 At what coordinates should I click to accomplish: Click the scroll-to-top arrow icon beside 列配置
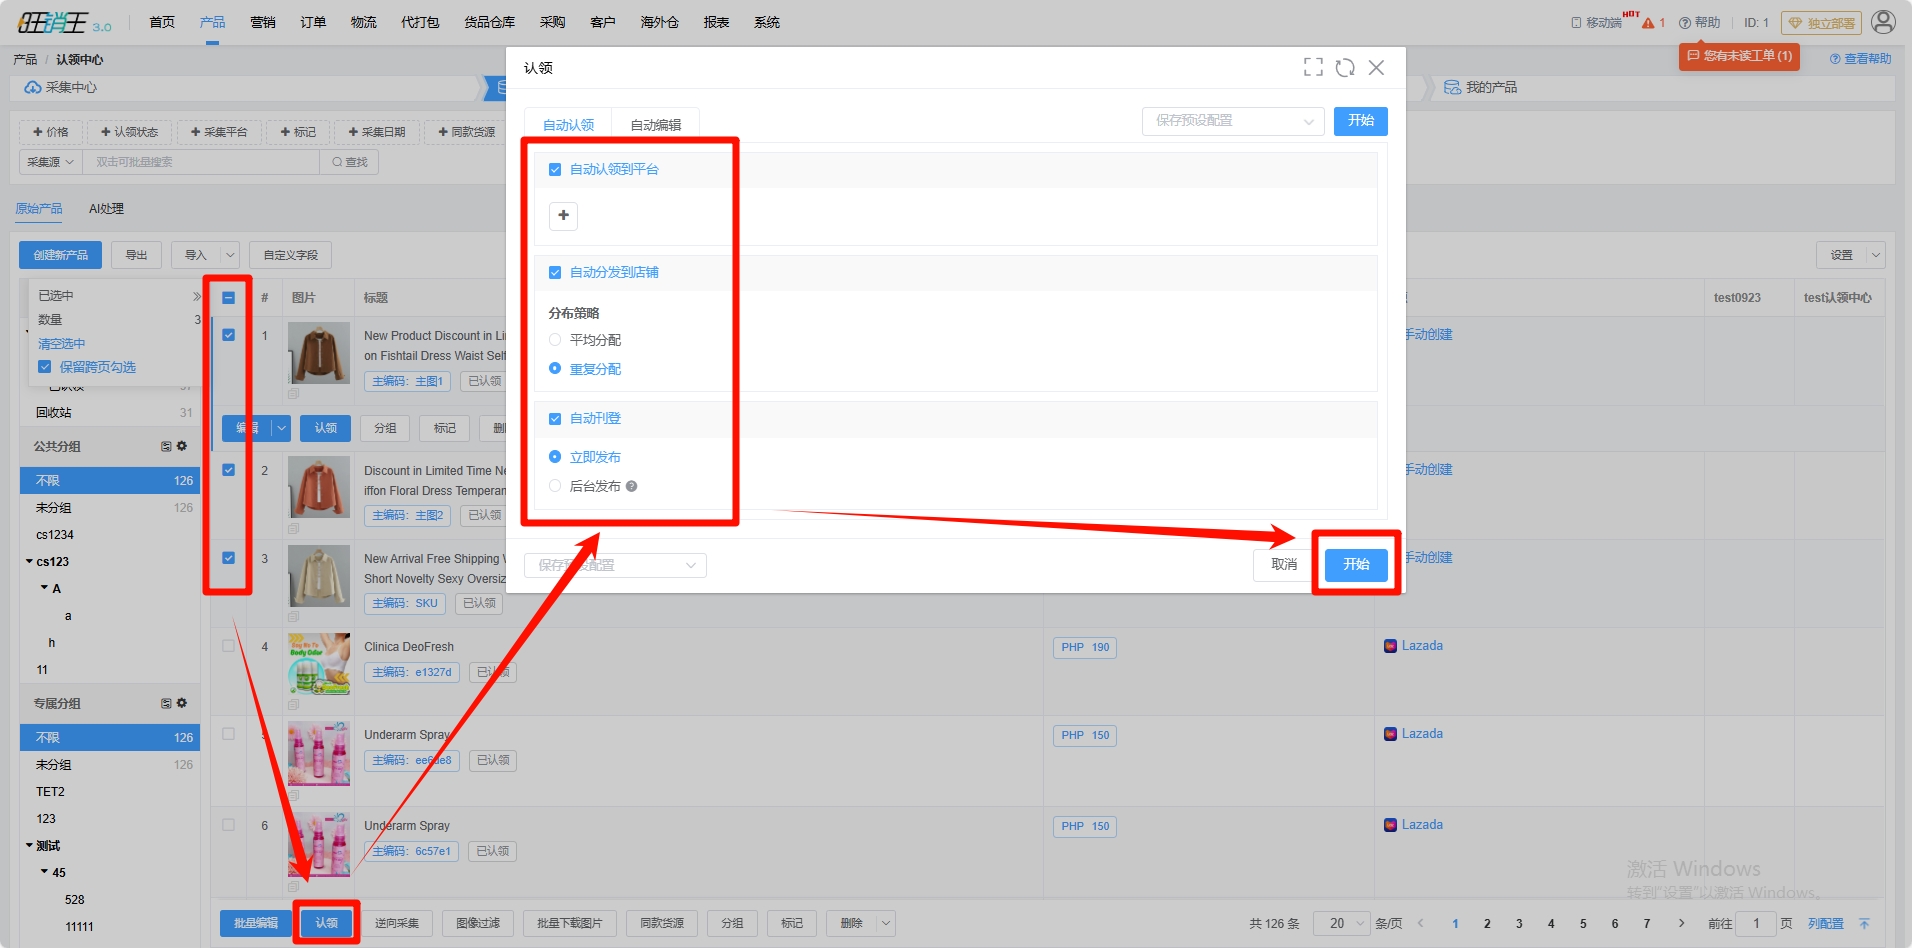pos(1864,923)
